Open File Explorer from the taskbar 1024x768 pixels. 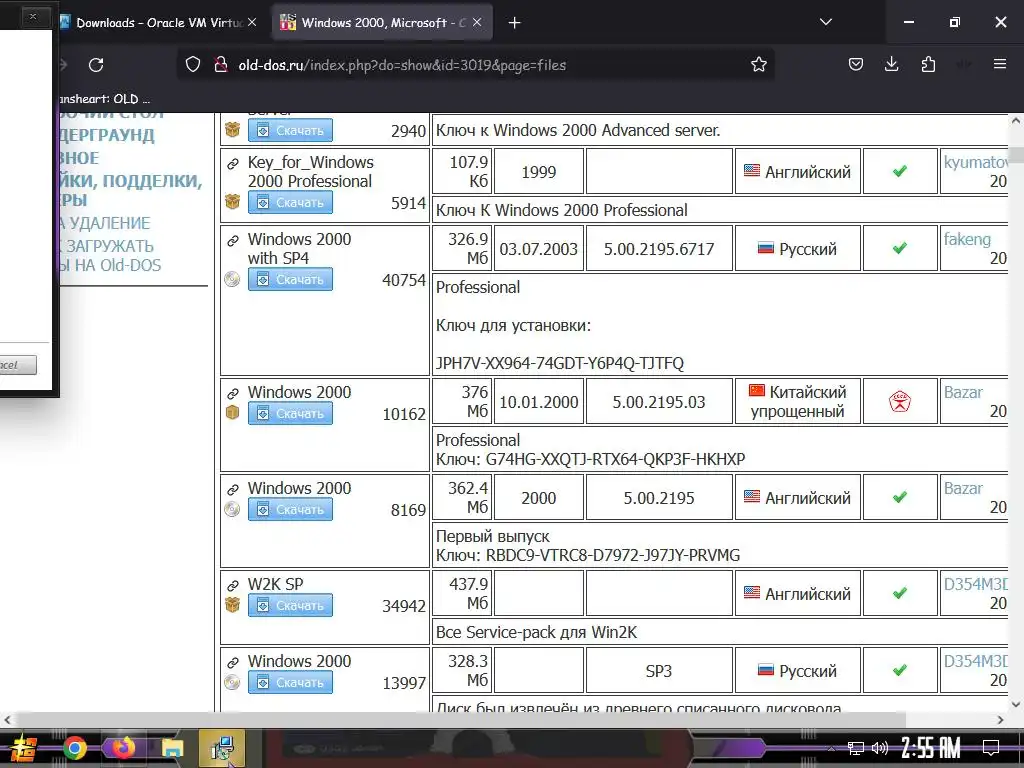[x=172, y=748]
